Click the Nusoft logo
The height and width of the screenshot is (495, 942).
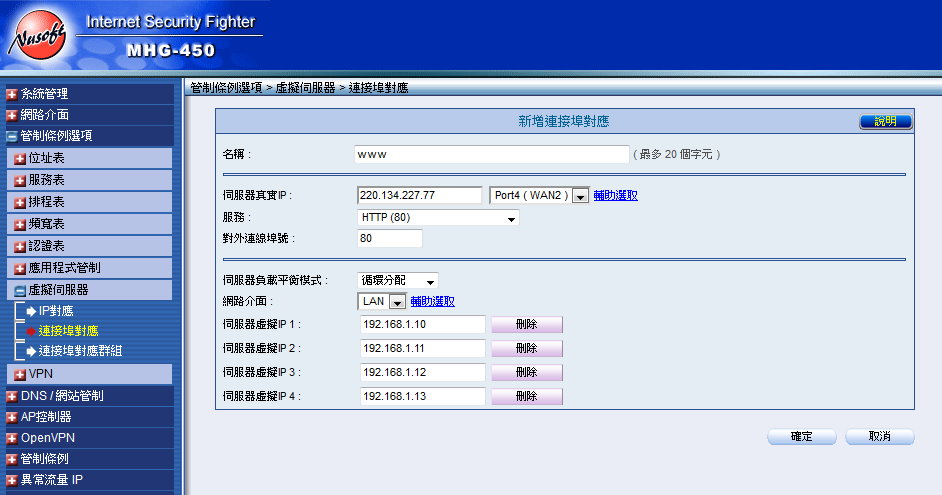(36, 38)
